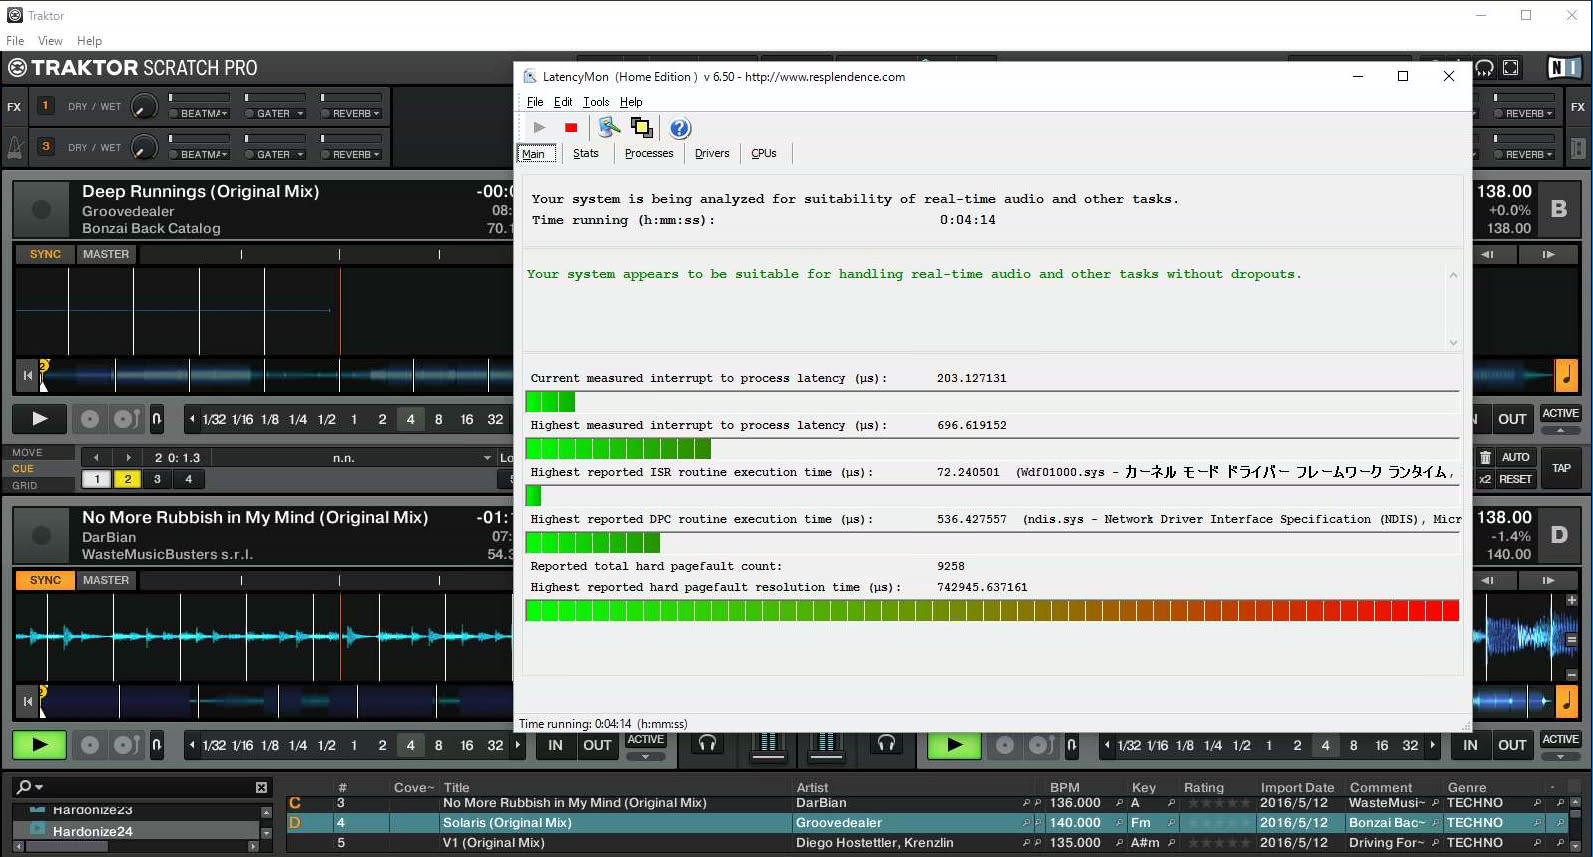Click CUE disc icon on No More Rubbish deck
Screen dimensions: 1593x857
[90, 745]
